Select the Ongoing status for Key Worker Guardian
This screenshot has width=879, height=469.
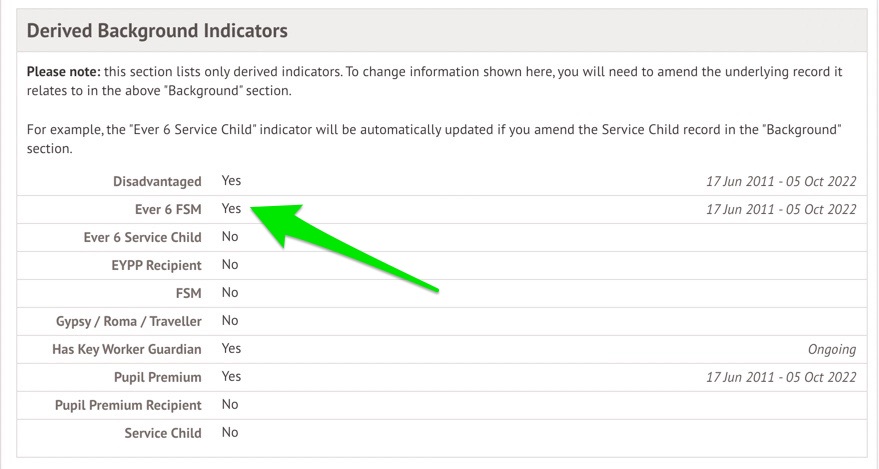[x=831, y=350]
